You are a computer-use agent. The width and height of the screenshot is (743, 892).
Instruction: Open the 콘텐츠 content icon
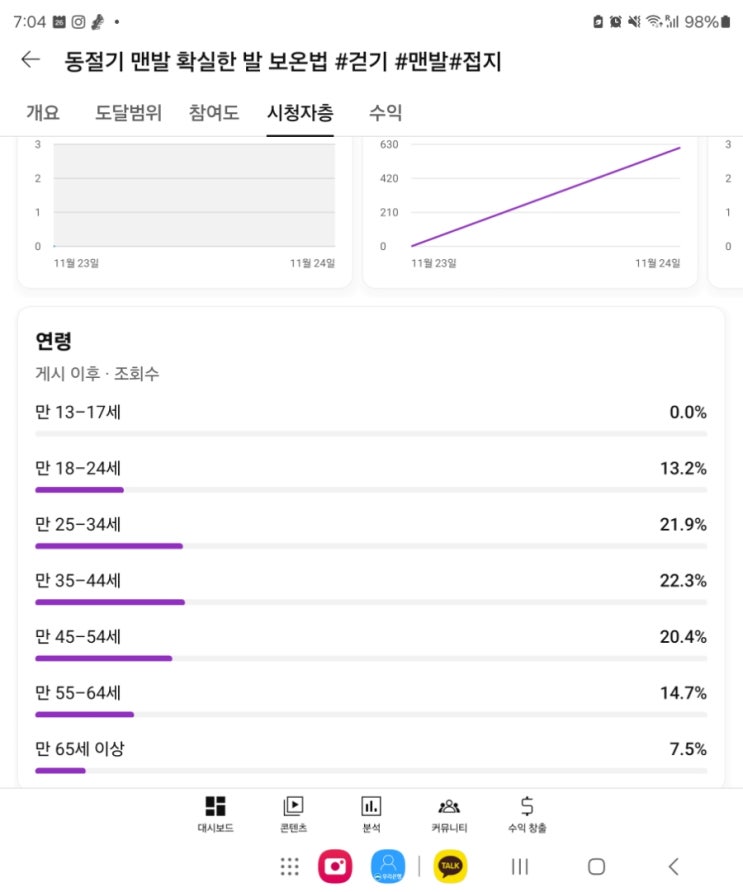coord(293,812)
